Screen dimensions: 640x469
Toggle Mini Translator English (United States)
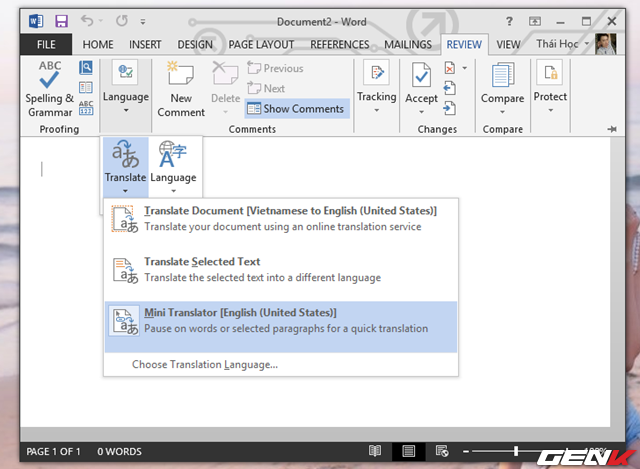281,327
